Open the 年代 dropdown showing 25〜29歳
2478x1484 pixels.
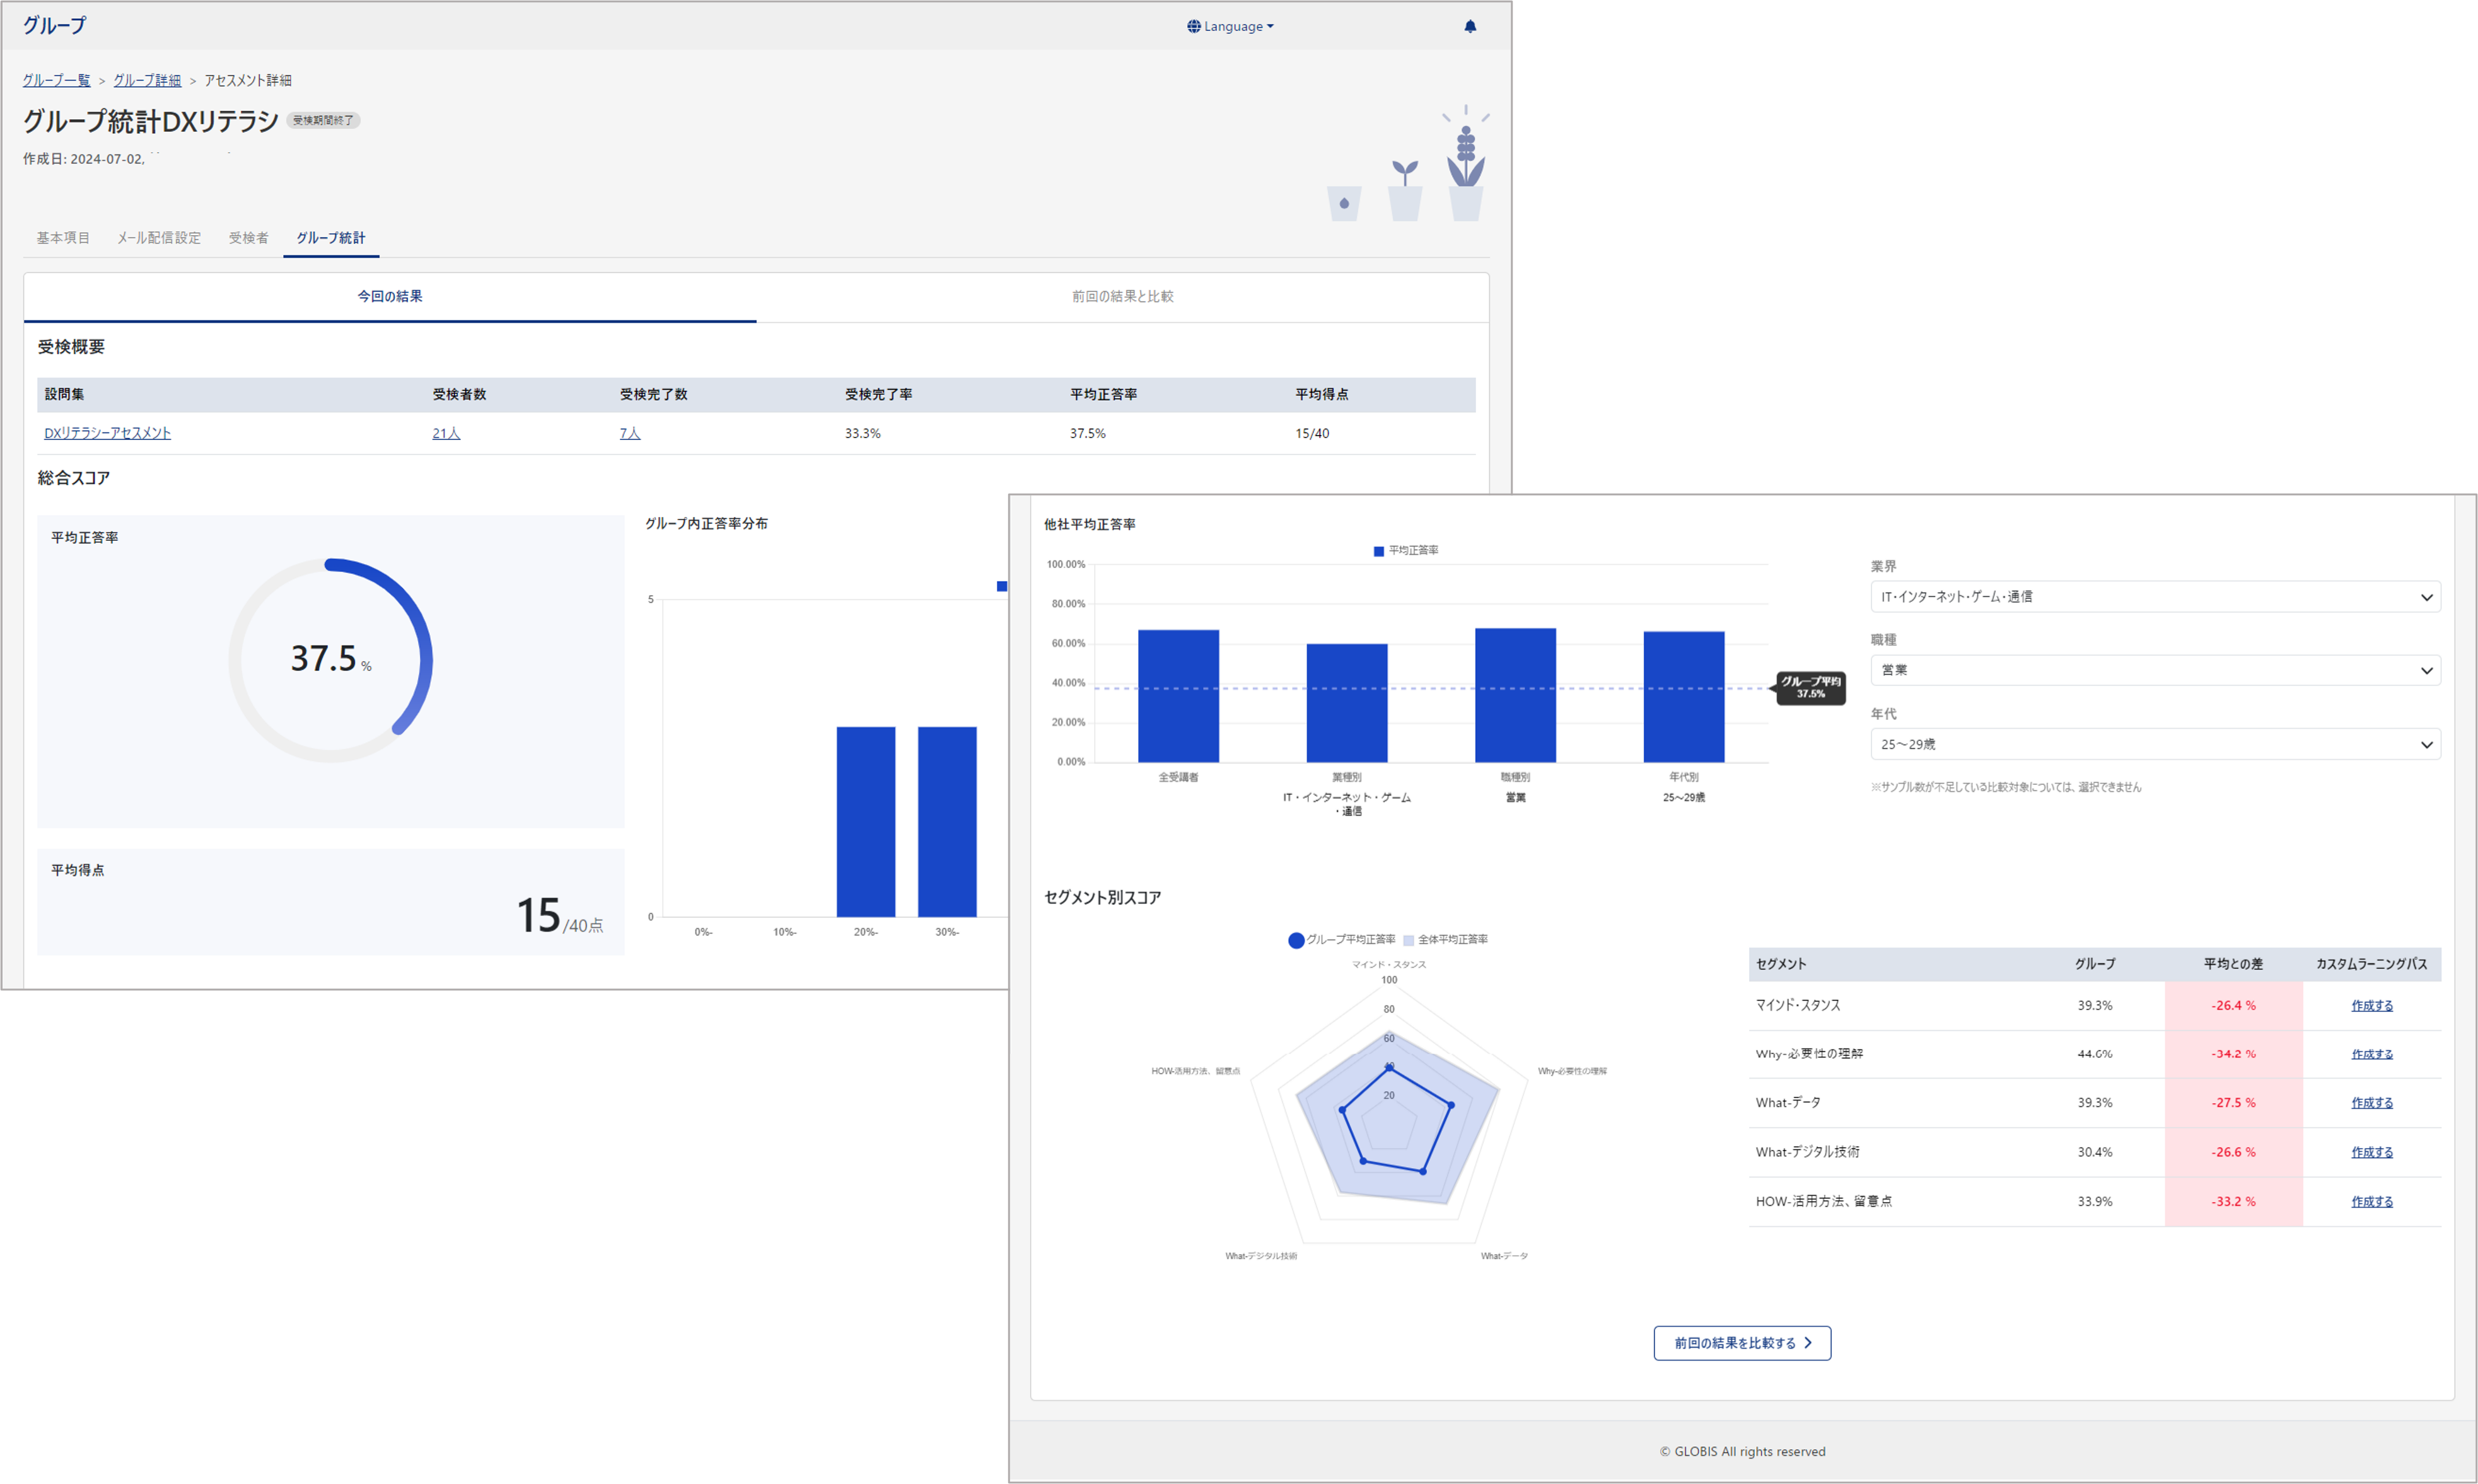[2154, 744]
